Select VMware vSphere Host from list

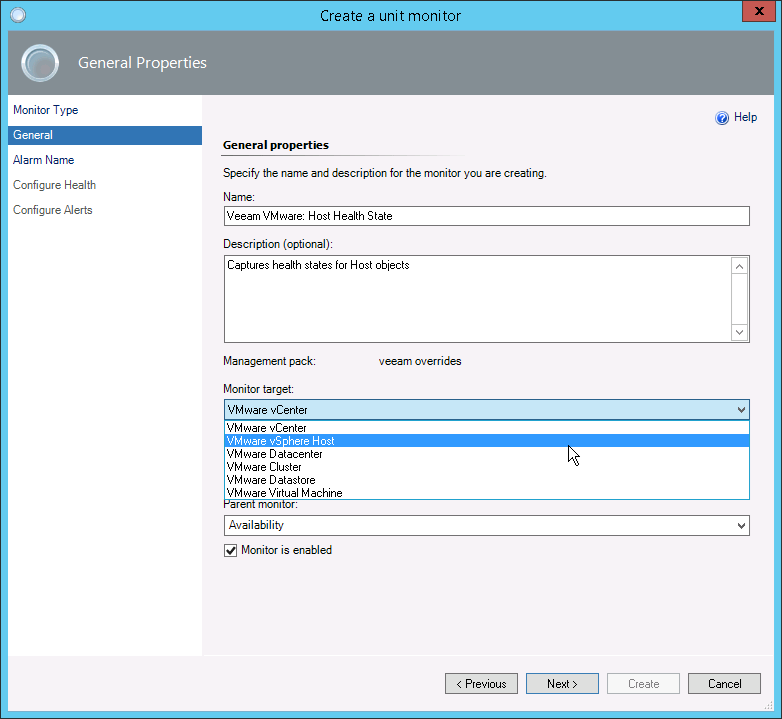point(281,441)
